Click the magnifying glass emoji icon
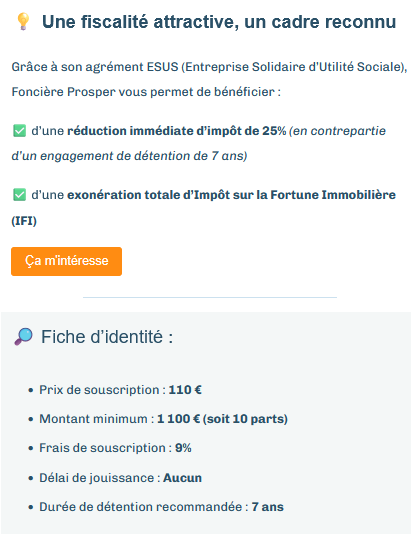This screenshot has height=544, width=411. tap(23, 337)
